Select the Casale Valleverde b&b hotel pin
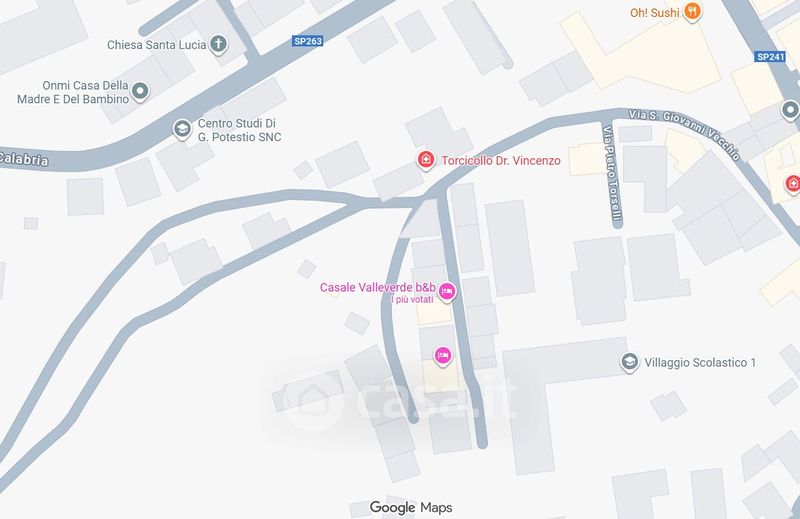 (447, 292)
